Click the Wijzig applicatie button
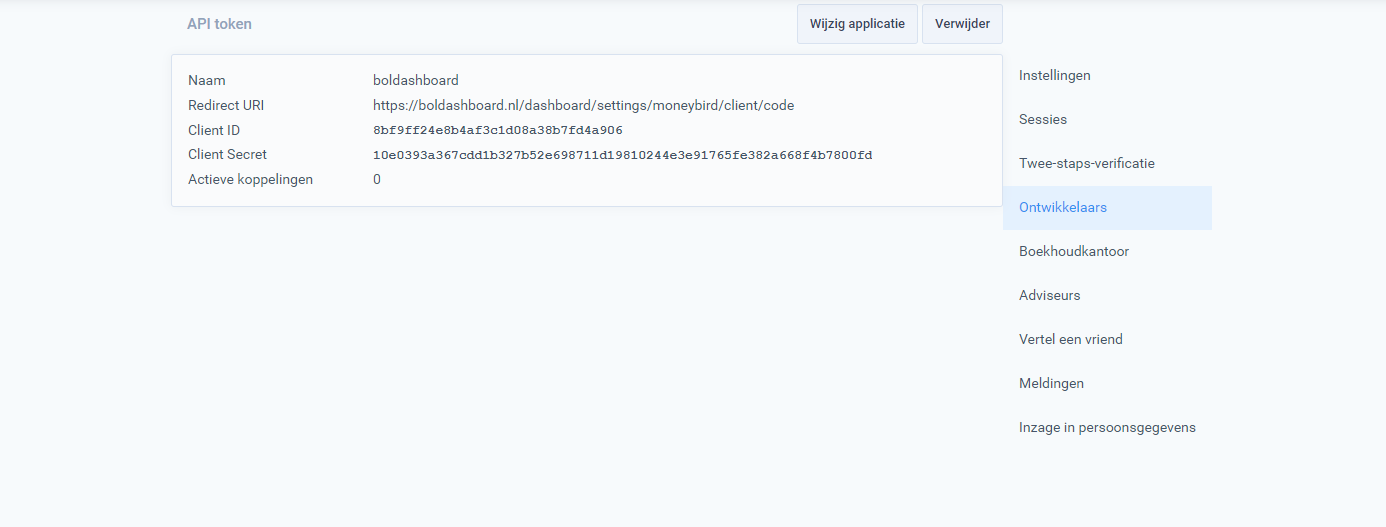 tap(857, 24)
